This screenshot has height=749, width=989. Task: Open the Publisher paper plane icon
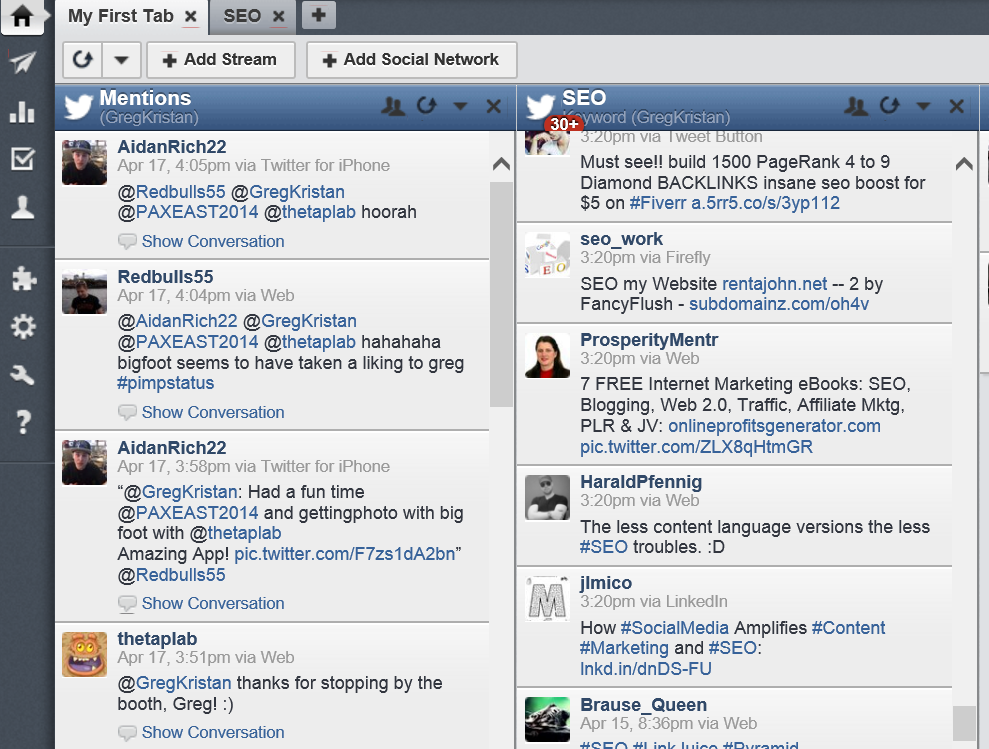(23, 62)
